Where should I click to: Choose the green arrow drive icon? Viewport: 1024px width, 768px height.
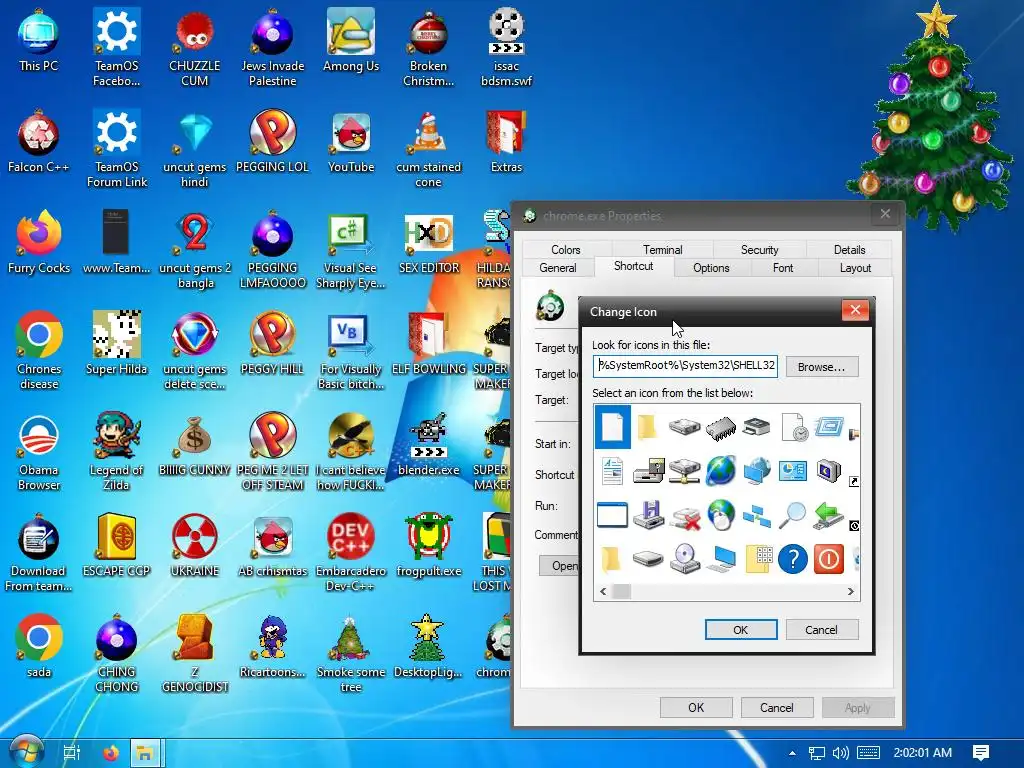click(x=828, y=515)
